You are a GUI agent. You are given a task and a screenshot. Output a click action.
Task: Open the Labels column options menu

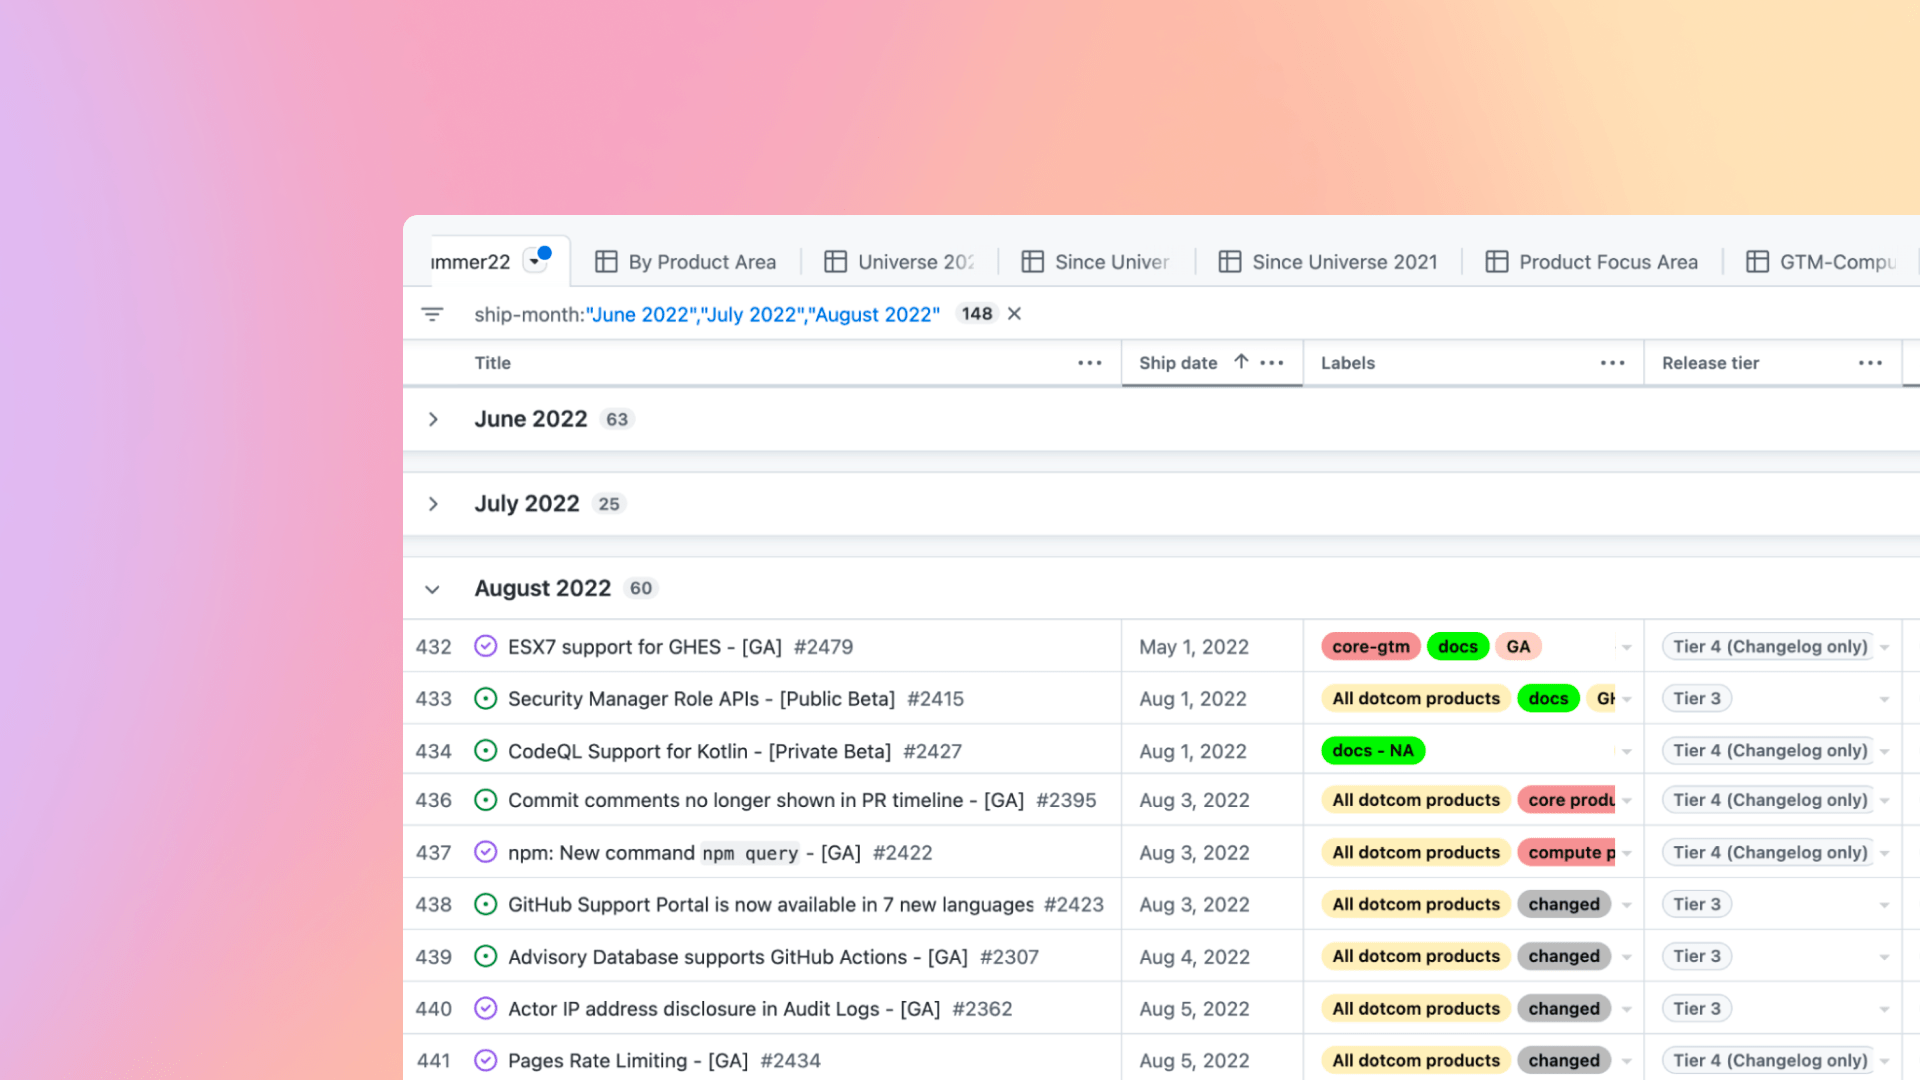pos(1612,363)
